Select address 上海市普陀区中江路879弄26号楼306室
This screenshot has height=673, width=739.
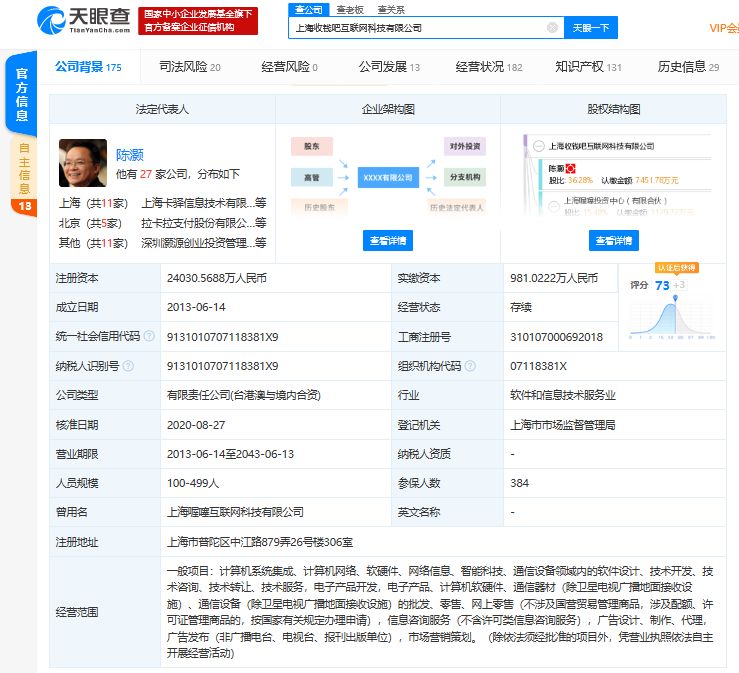pyautogui.click(x=260, y=542)
